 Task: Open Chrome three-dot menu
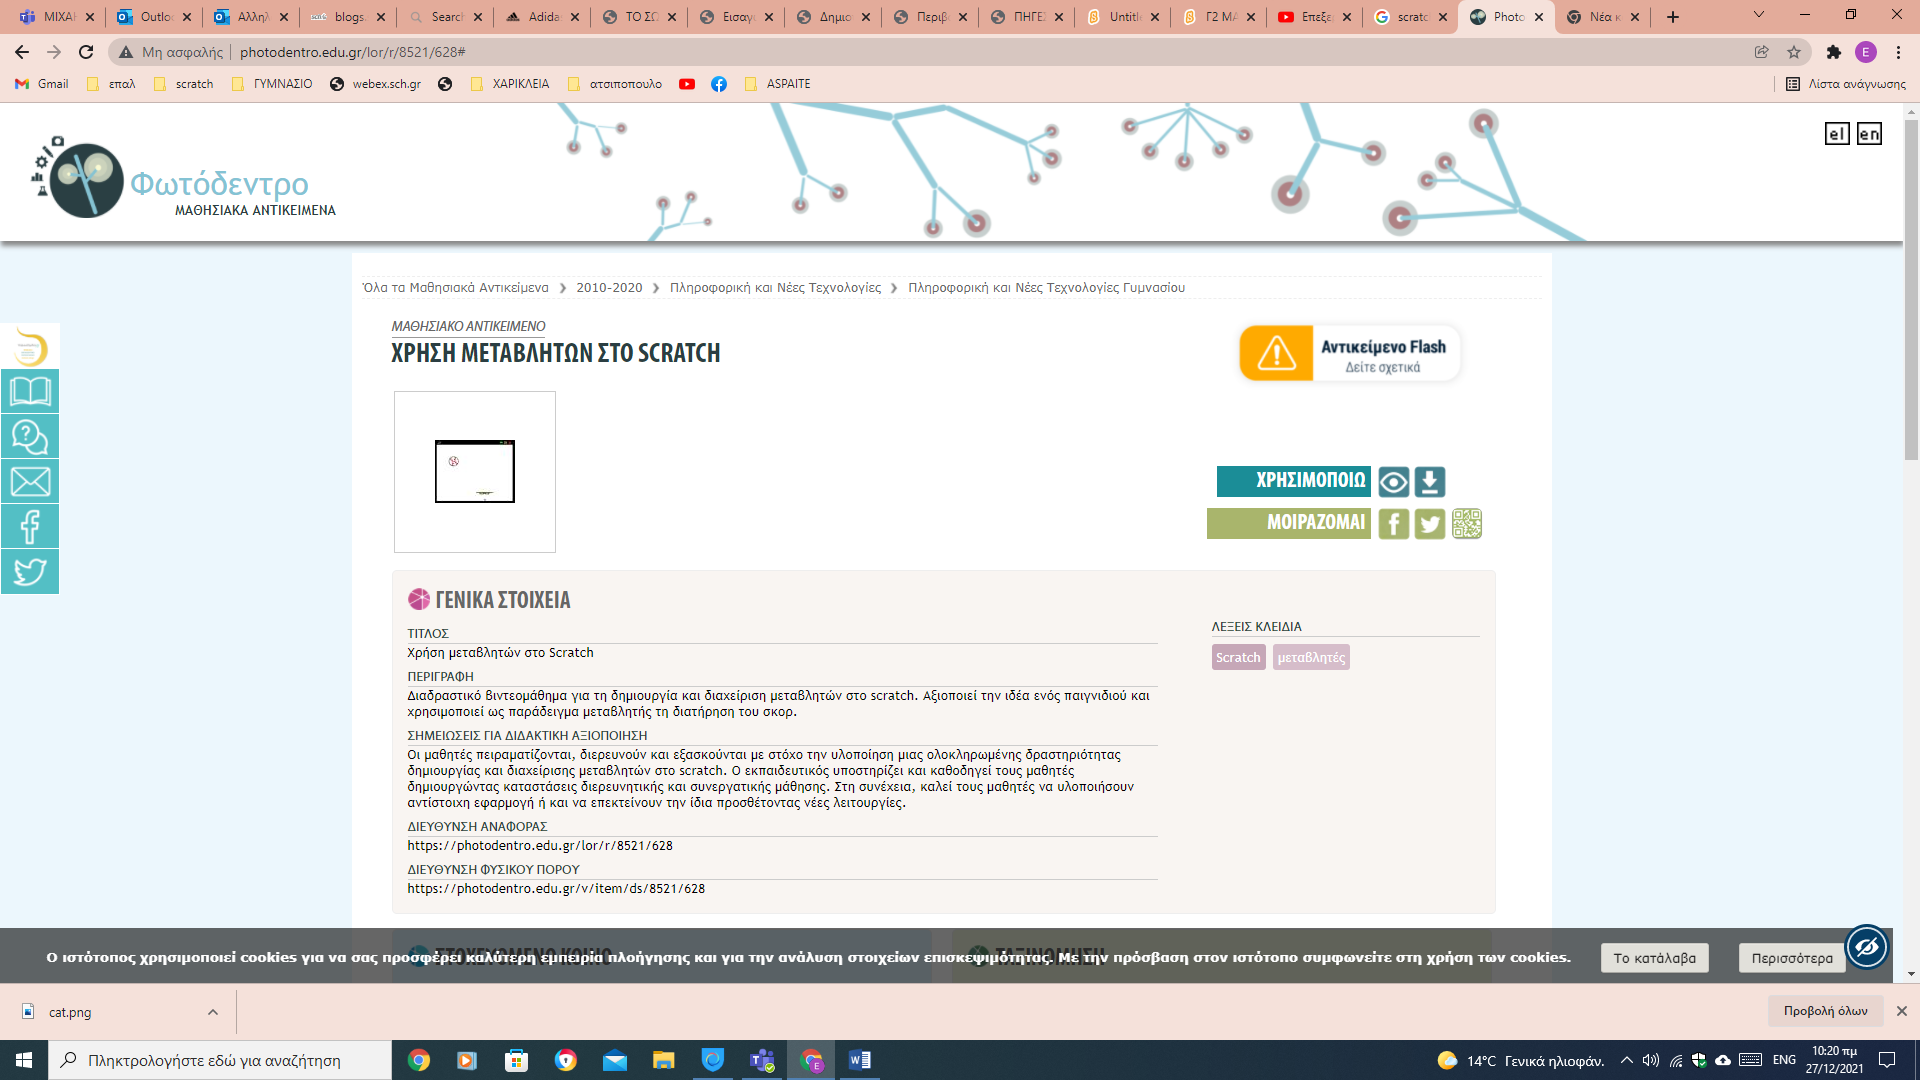coord(1898,52)
